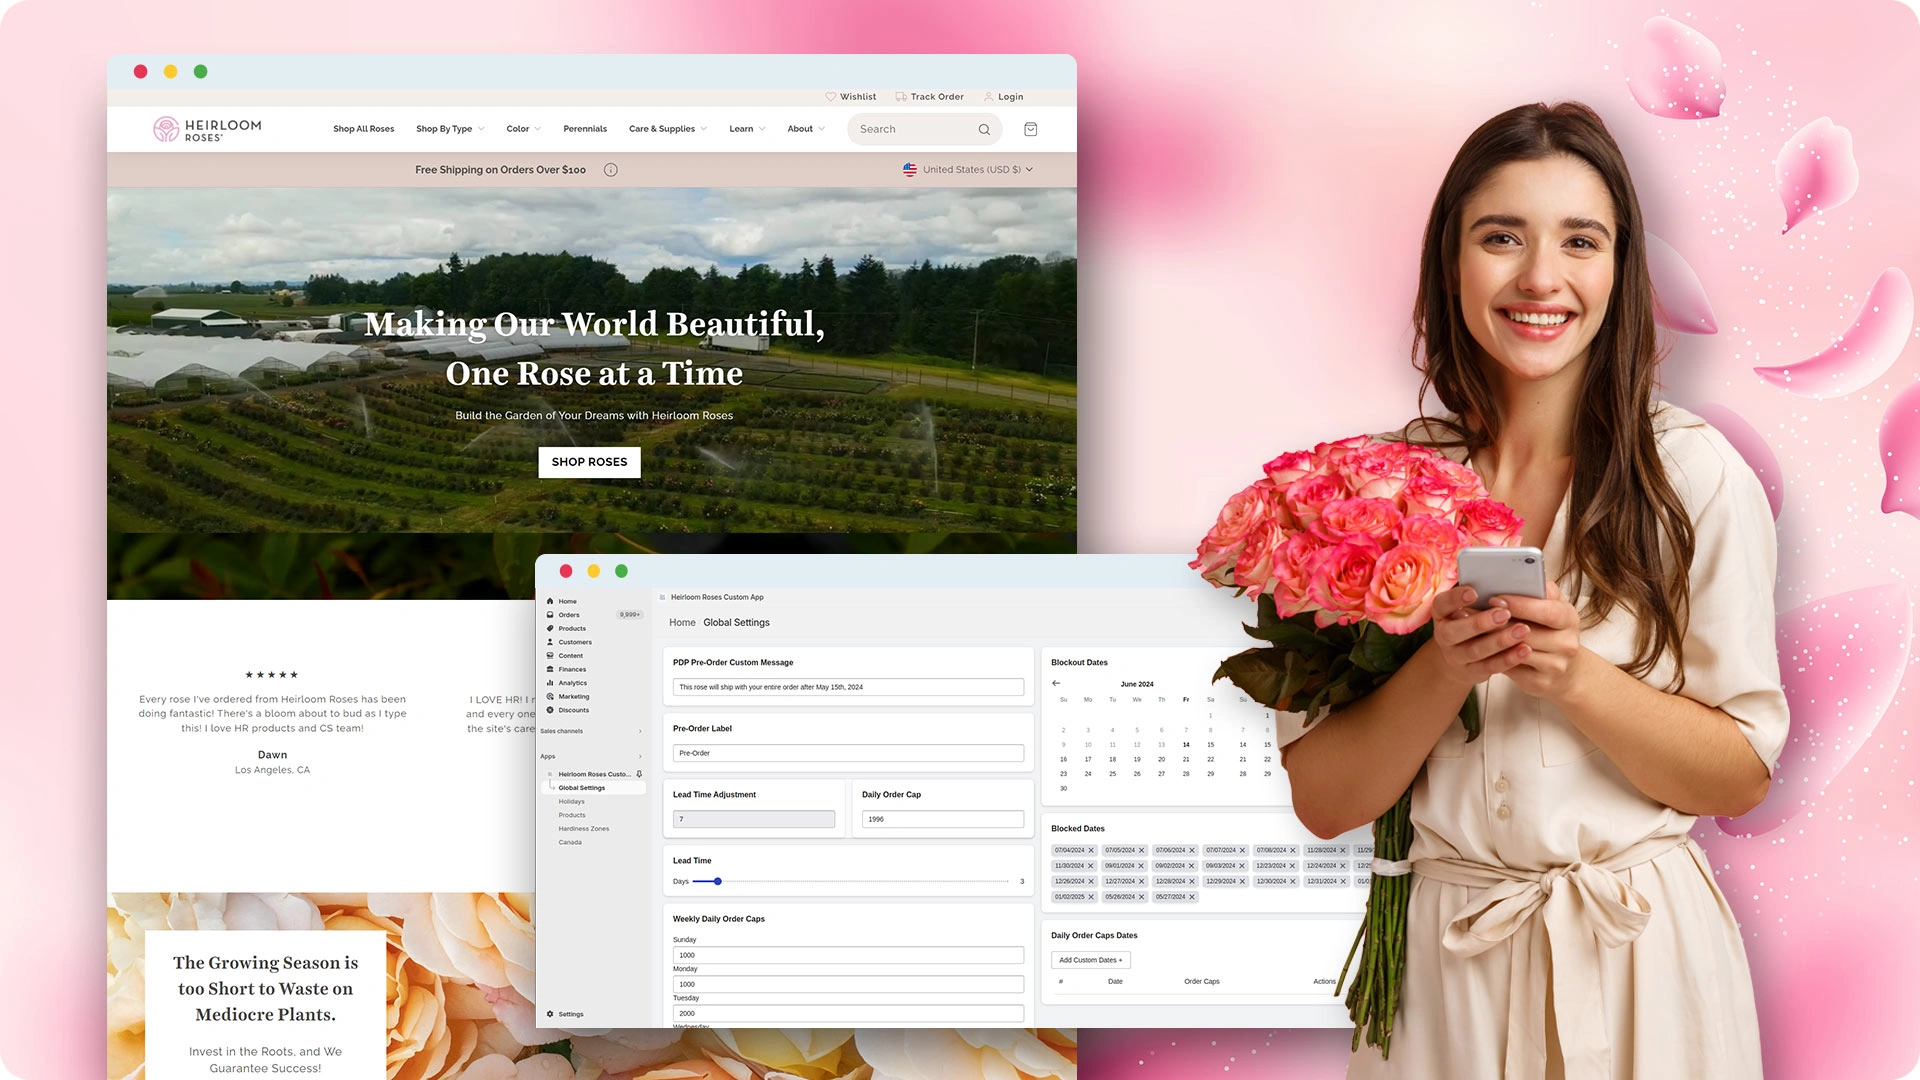Expand the Color menu
This screenshot has width=1920, height=1080.
point(523,129)
